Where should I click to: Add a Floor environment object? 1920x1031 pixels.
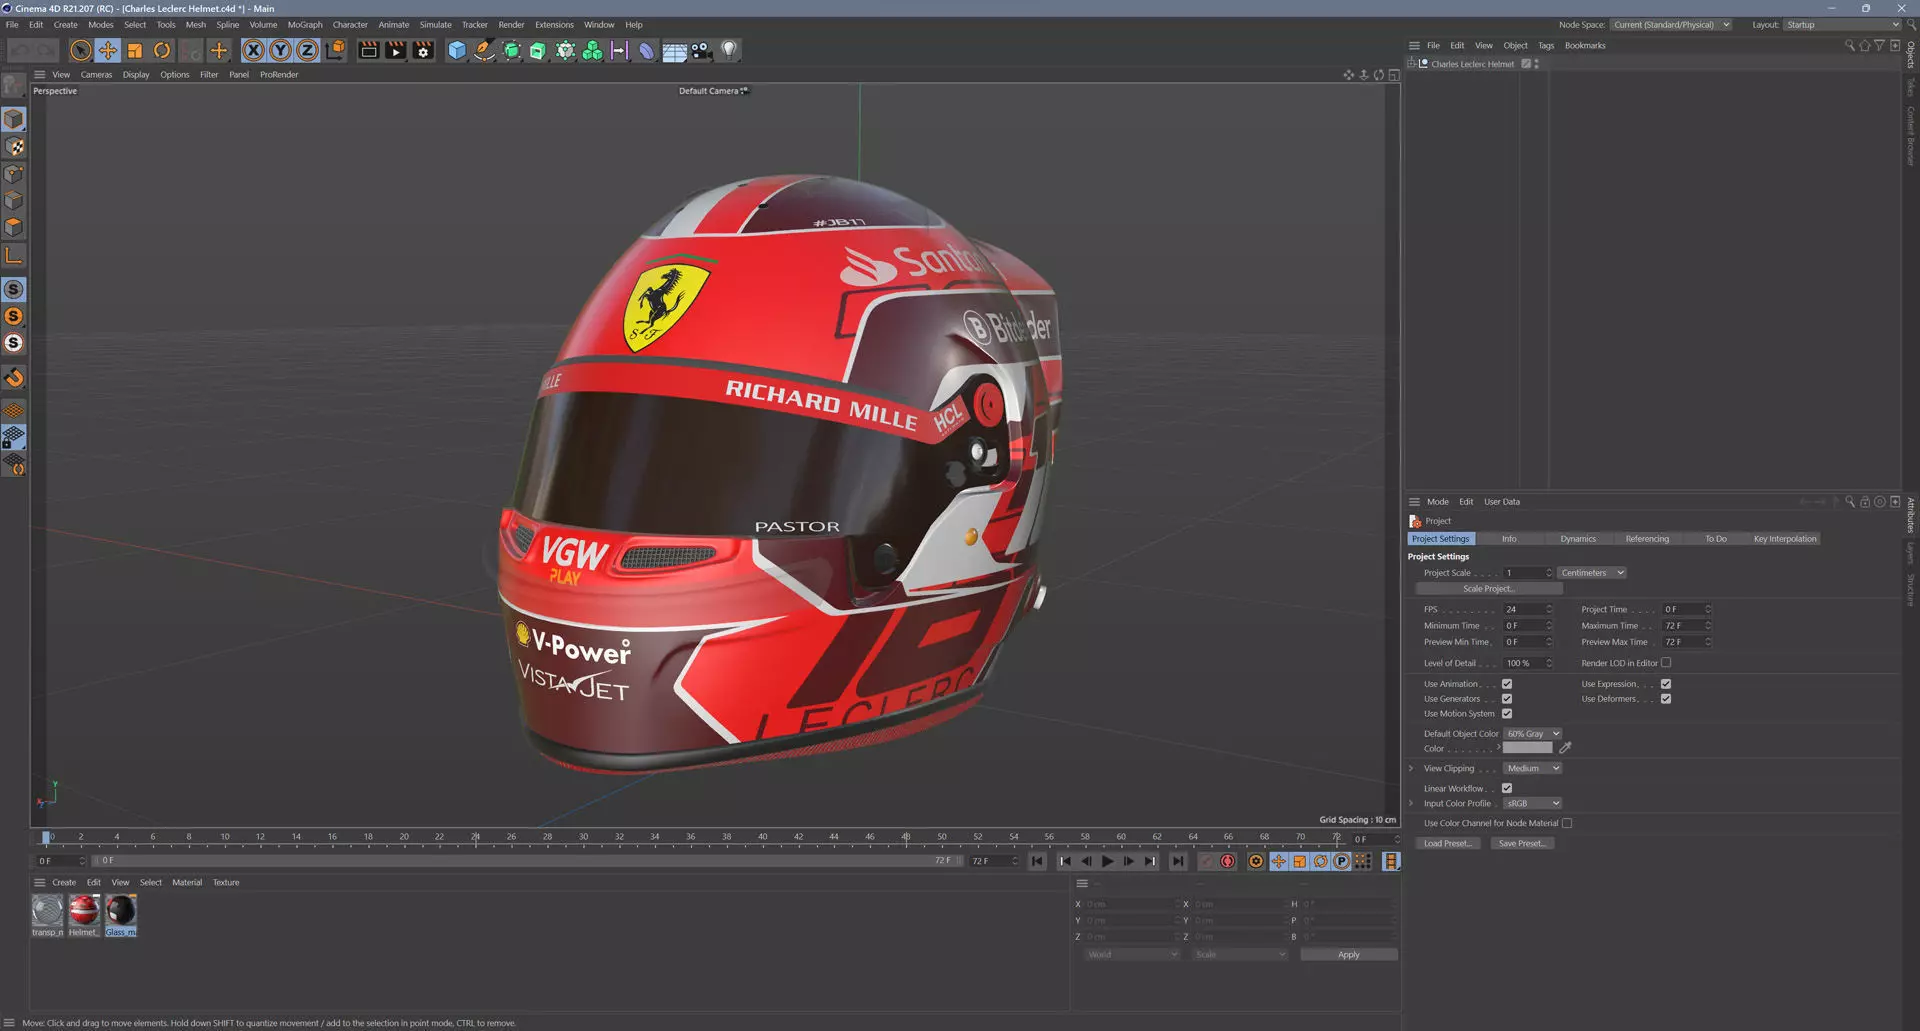click(674, 50)
